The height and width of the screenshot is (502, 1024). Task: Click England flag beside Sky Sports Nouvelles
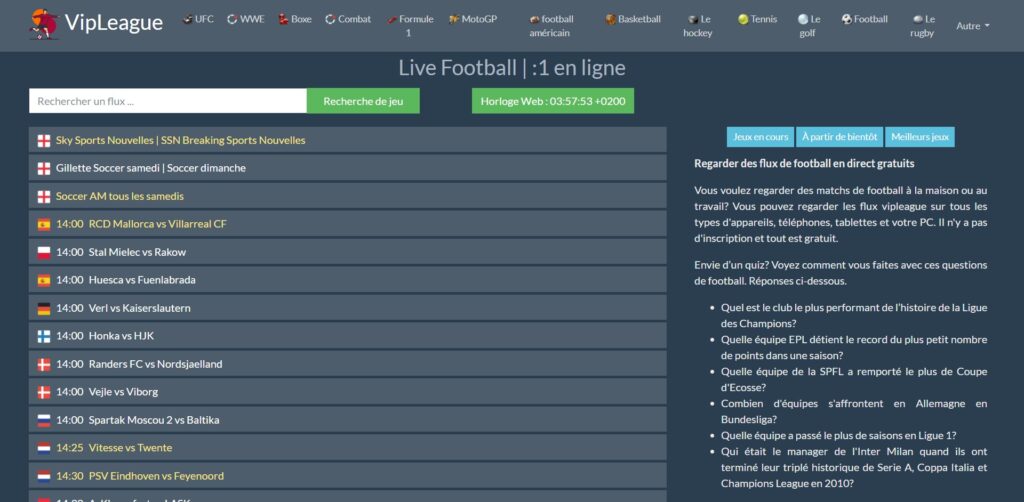point(44,140)
